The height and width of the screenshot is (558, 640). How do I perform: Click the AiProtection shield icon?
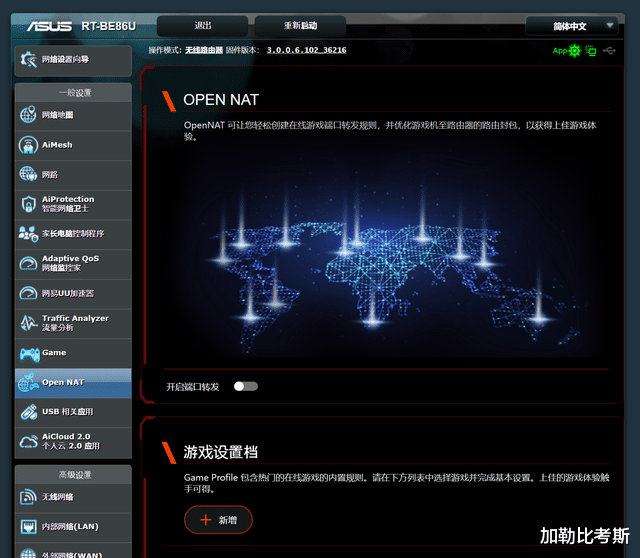pyautogui.click(x=28, y=204)
